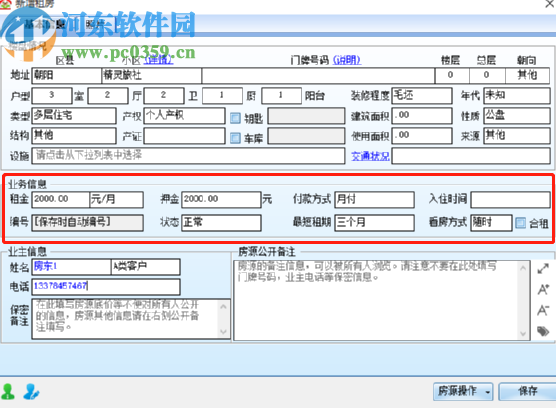Open the 付款方式 dropdown showing 月付

click(x=374, y=200)
